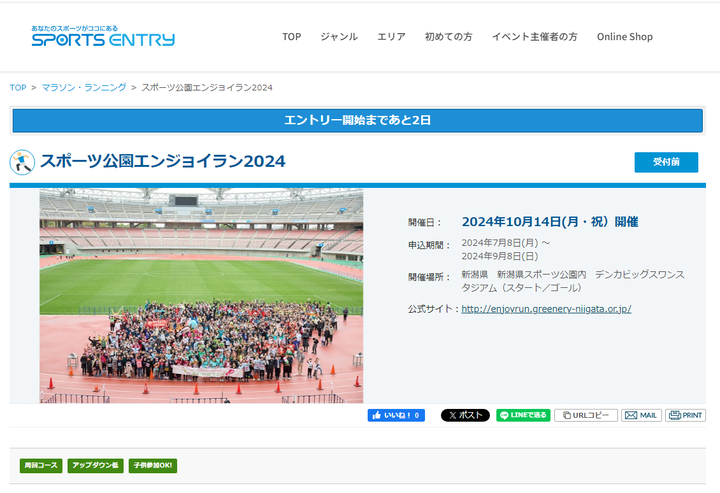Click the Facebook いいね! like button
720x493 pixels.
coord(396,415)
